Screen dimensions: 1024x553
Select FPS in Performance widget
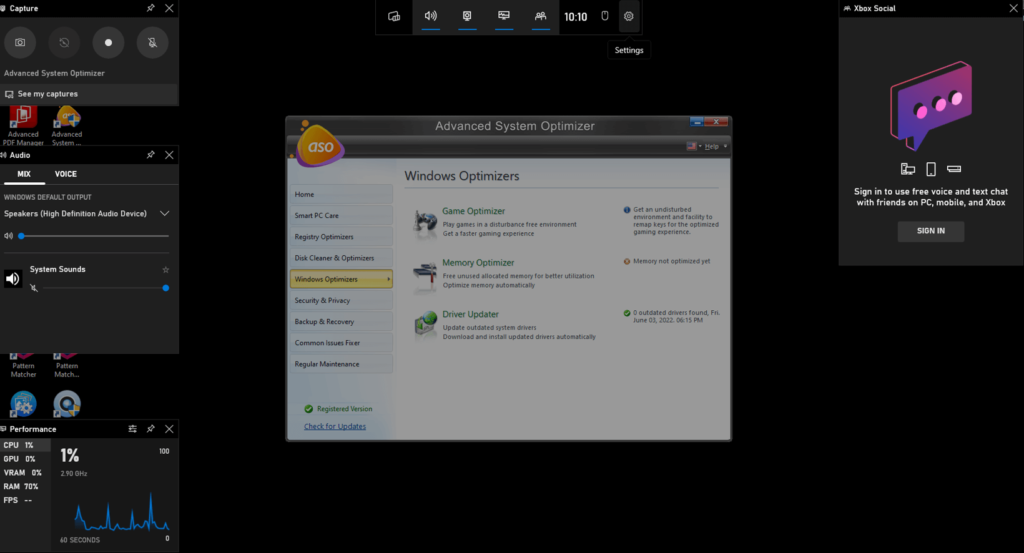point(25,500)
